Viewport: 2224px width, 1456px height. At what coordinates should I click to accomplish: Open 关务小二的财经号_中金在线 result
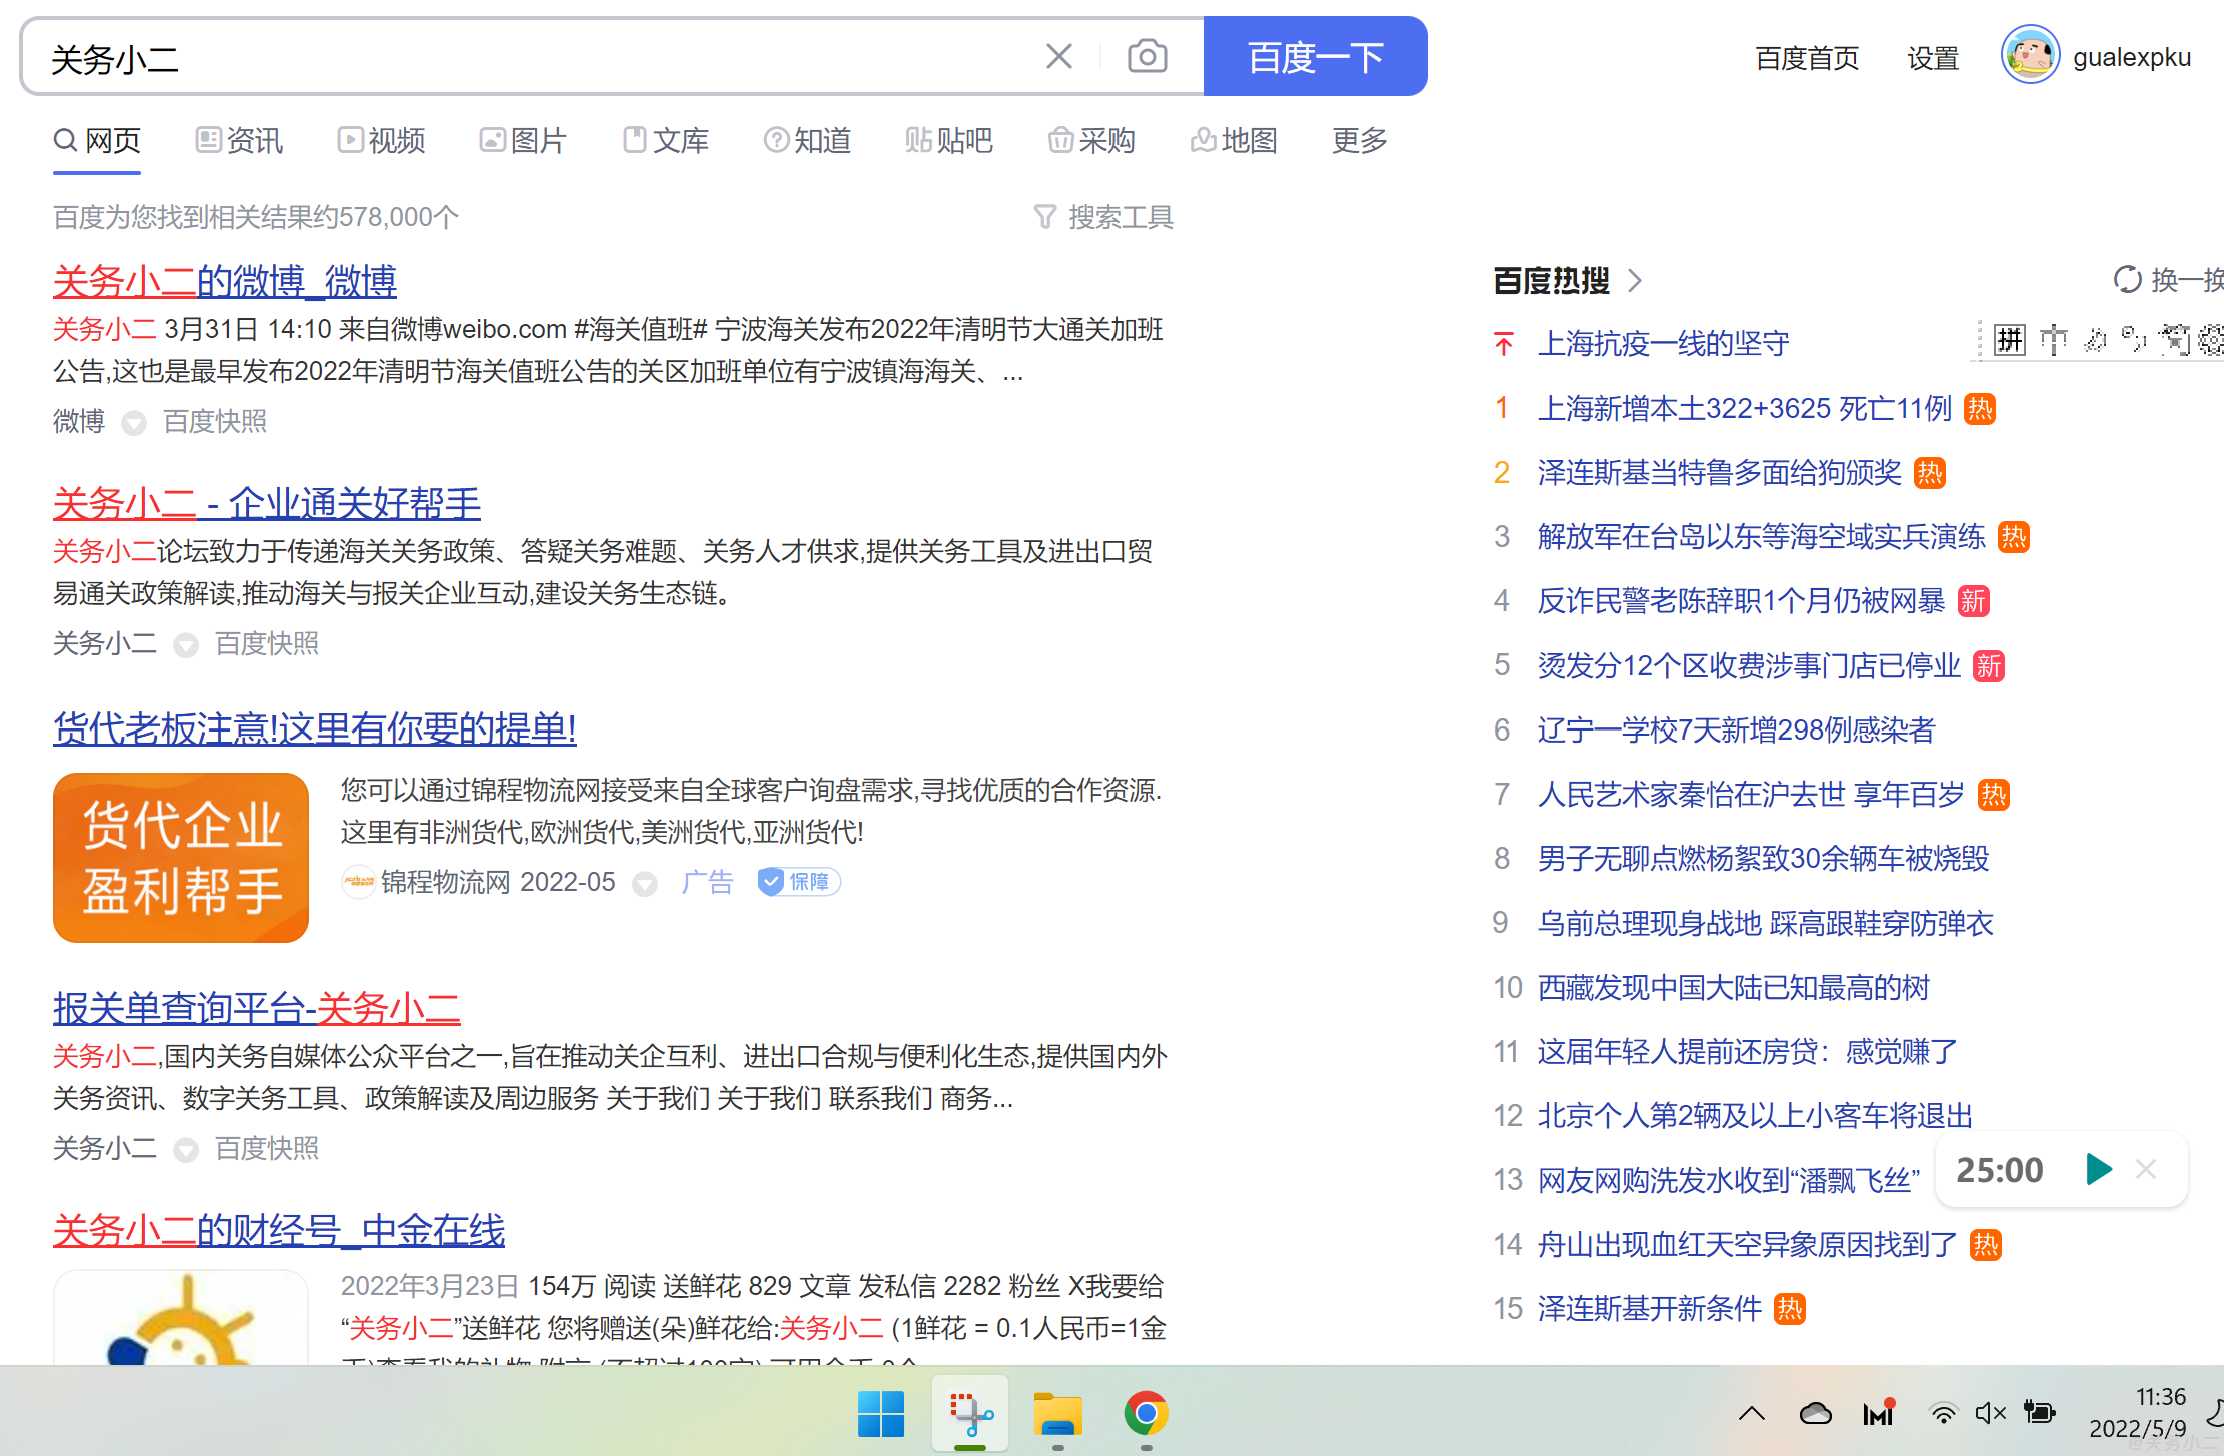(x=279, y=1230)
